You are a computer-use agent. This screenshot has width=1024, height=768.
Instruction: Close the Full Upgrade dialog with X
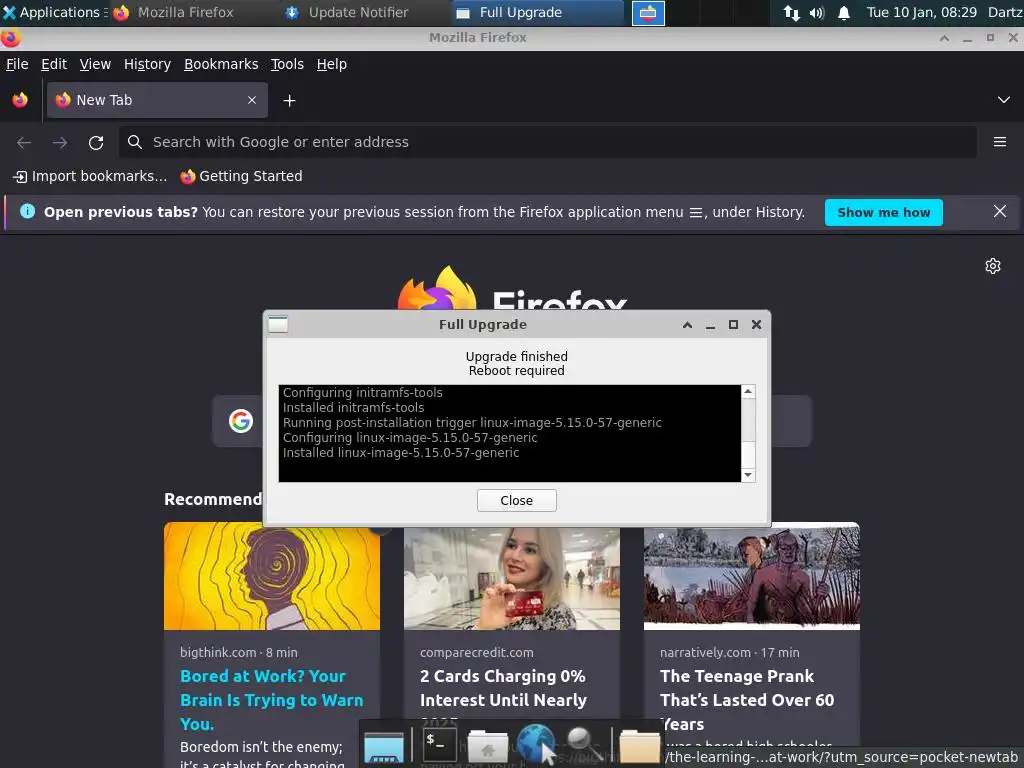tap(756, 325)
